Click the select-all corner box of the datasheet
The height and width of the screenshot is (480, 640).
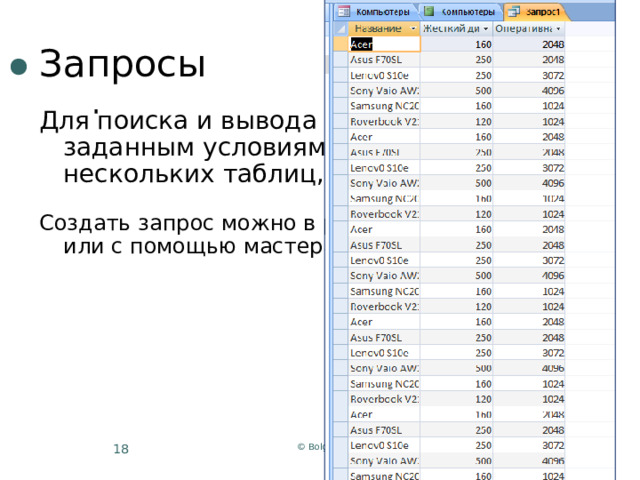coord(340,29)
